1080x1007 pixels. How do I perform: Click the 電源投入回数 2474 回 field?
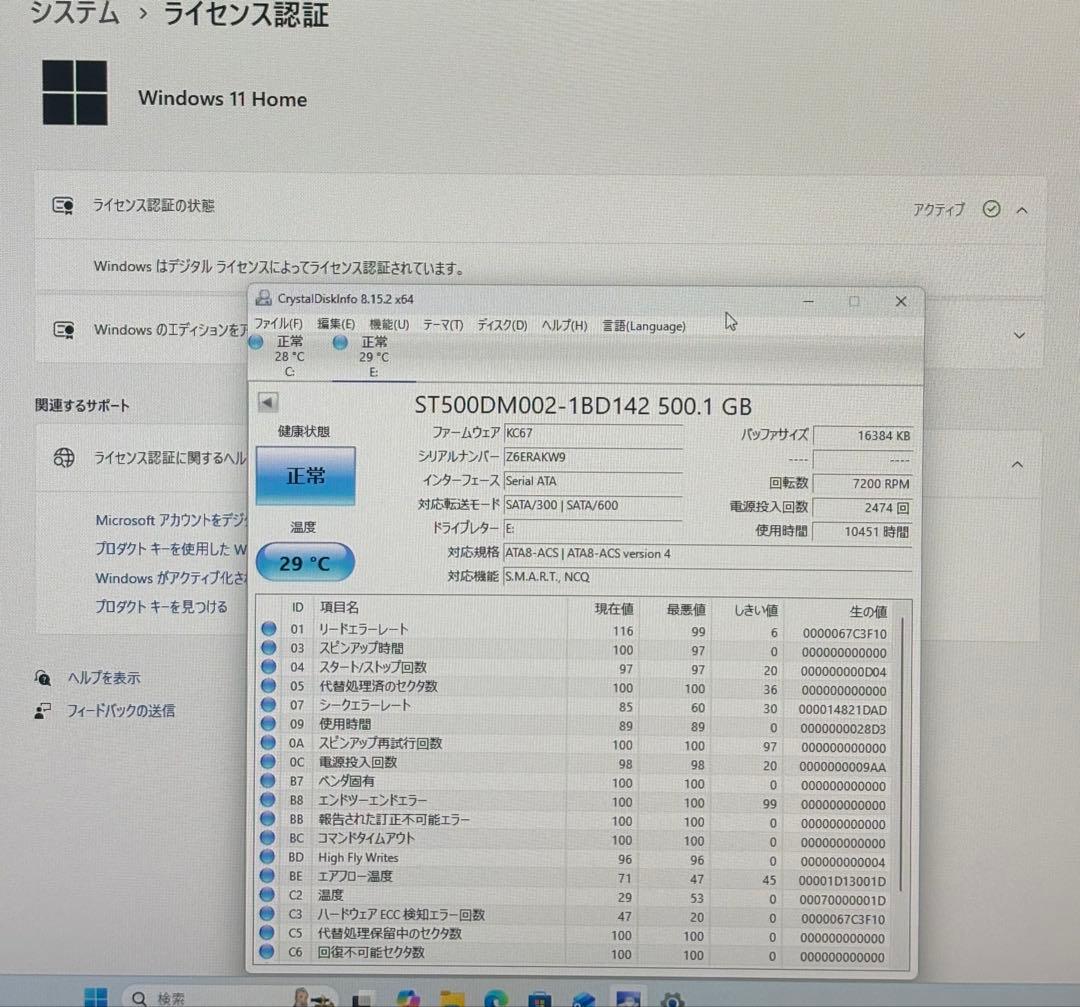(863, 508)
